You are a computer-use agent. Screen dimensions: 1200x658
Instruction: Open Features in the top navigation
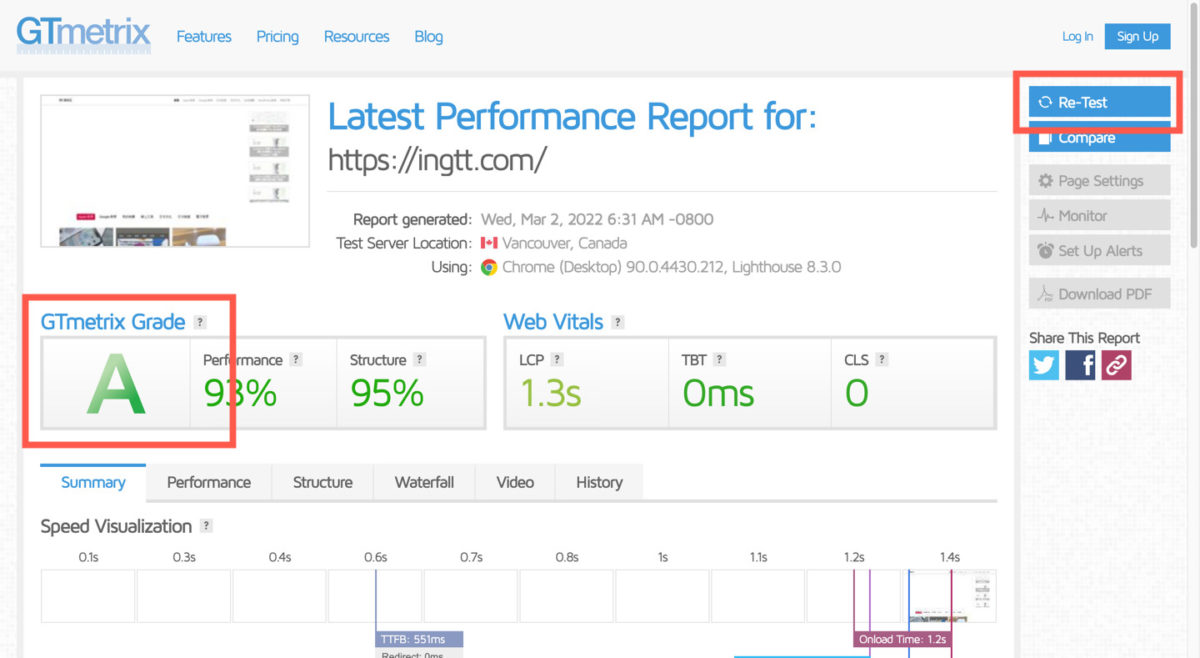pos(204,36)
